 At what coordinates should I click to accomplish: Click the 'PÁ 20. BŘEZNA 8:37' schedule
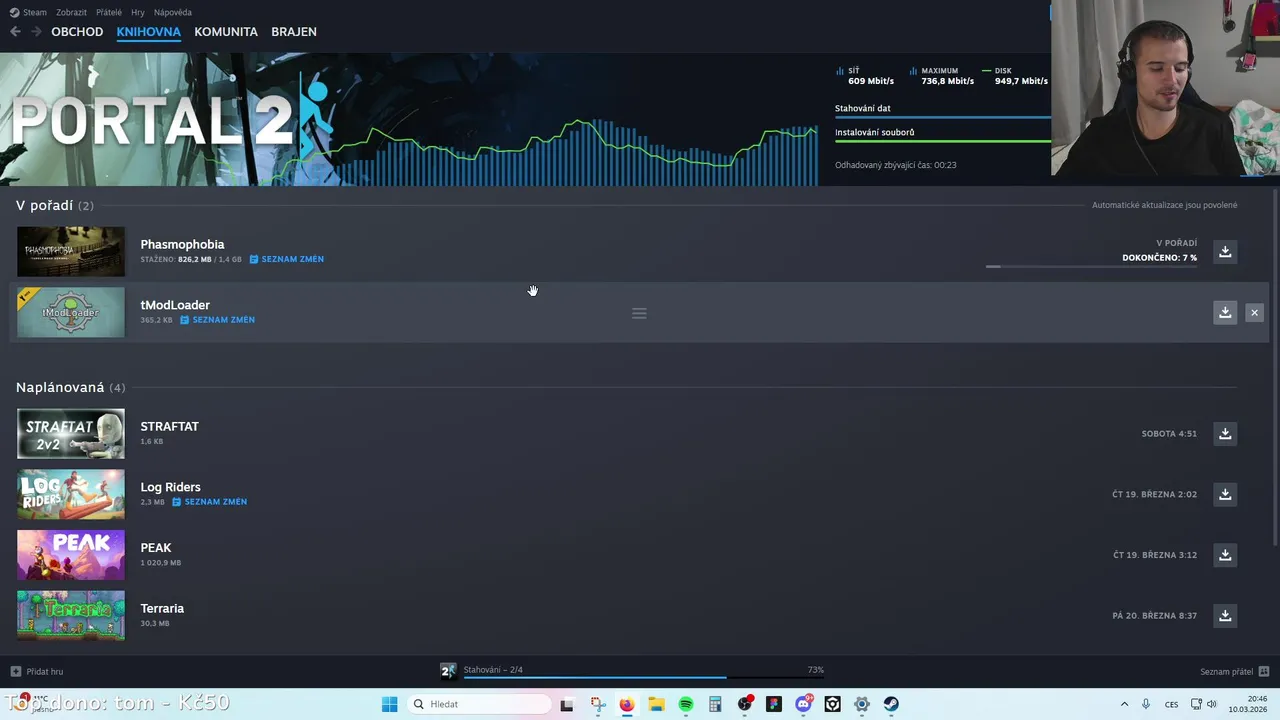tap(1154, 616)
